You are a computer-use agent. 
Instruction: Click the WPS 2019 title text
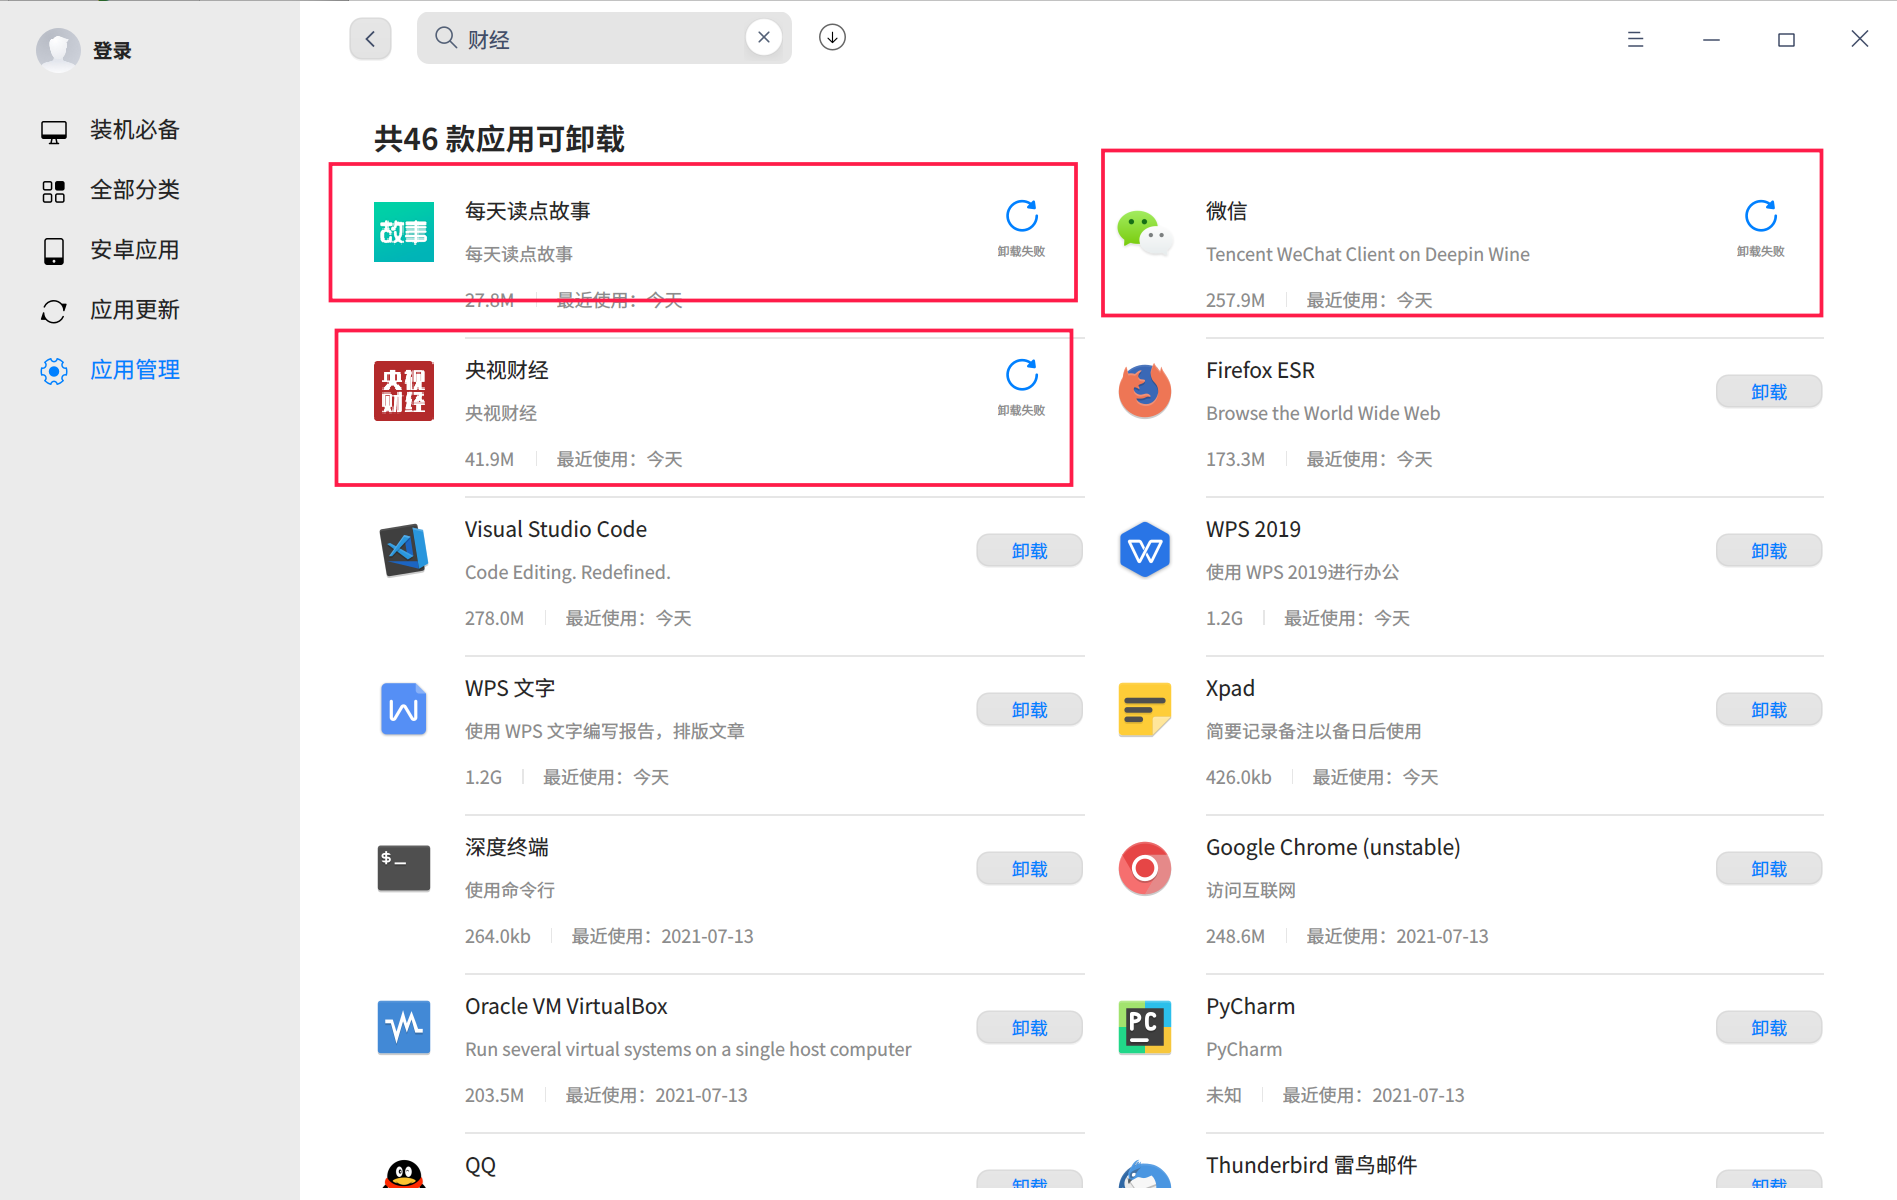tap(1253, 529)
